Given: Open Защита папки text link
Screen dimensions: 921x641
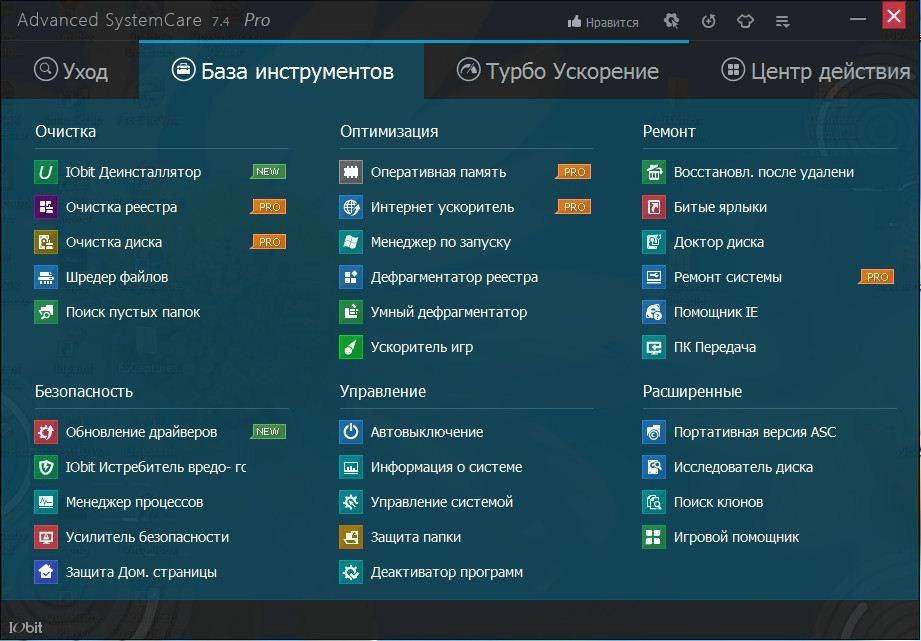Looking at the screenshot, I should click(x=415, y=537).
